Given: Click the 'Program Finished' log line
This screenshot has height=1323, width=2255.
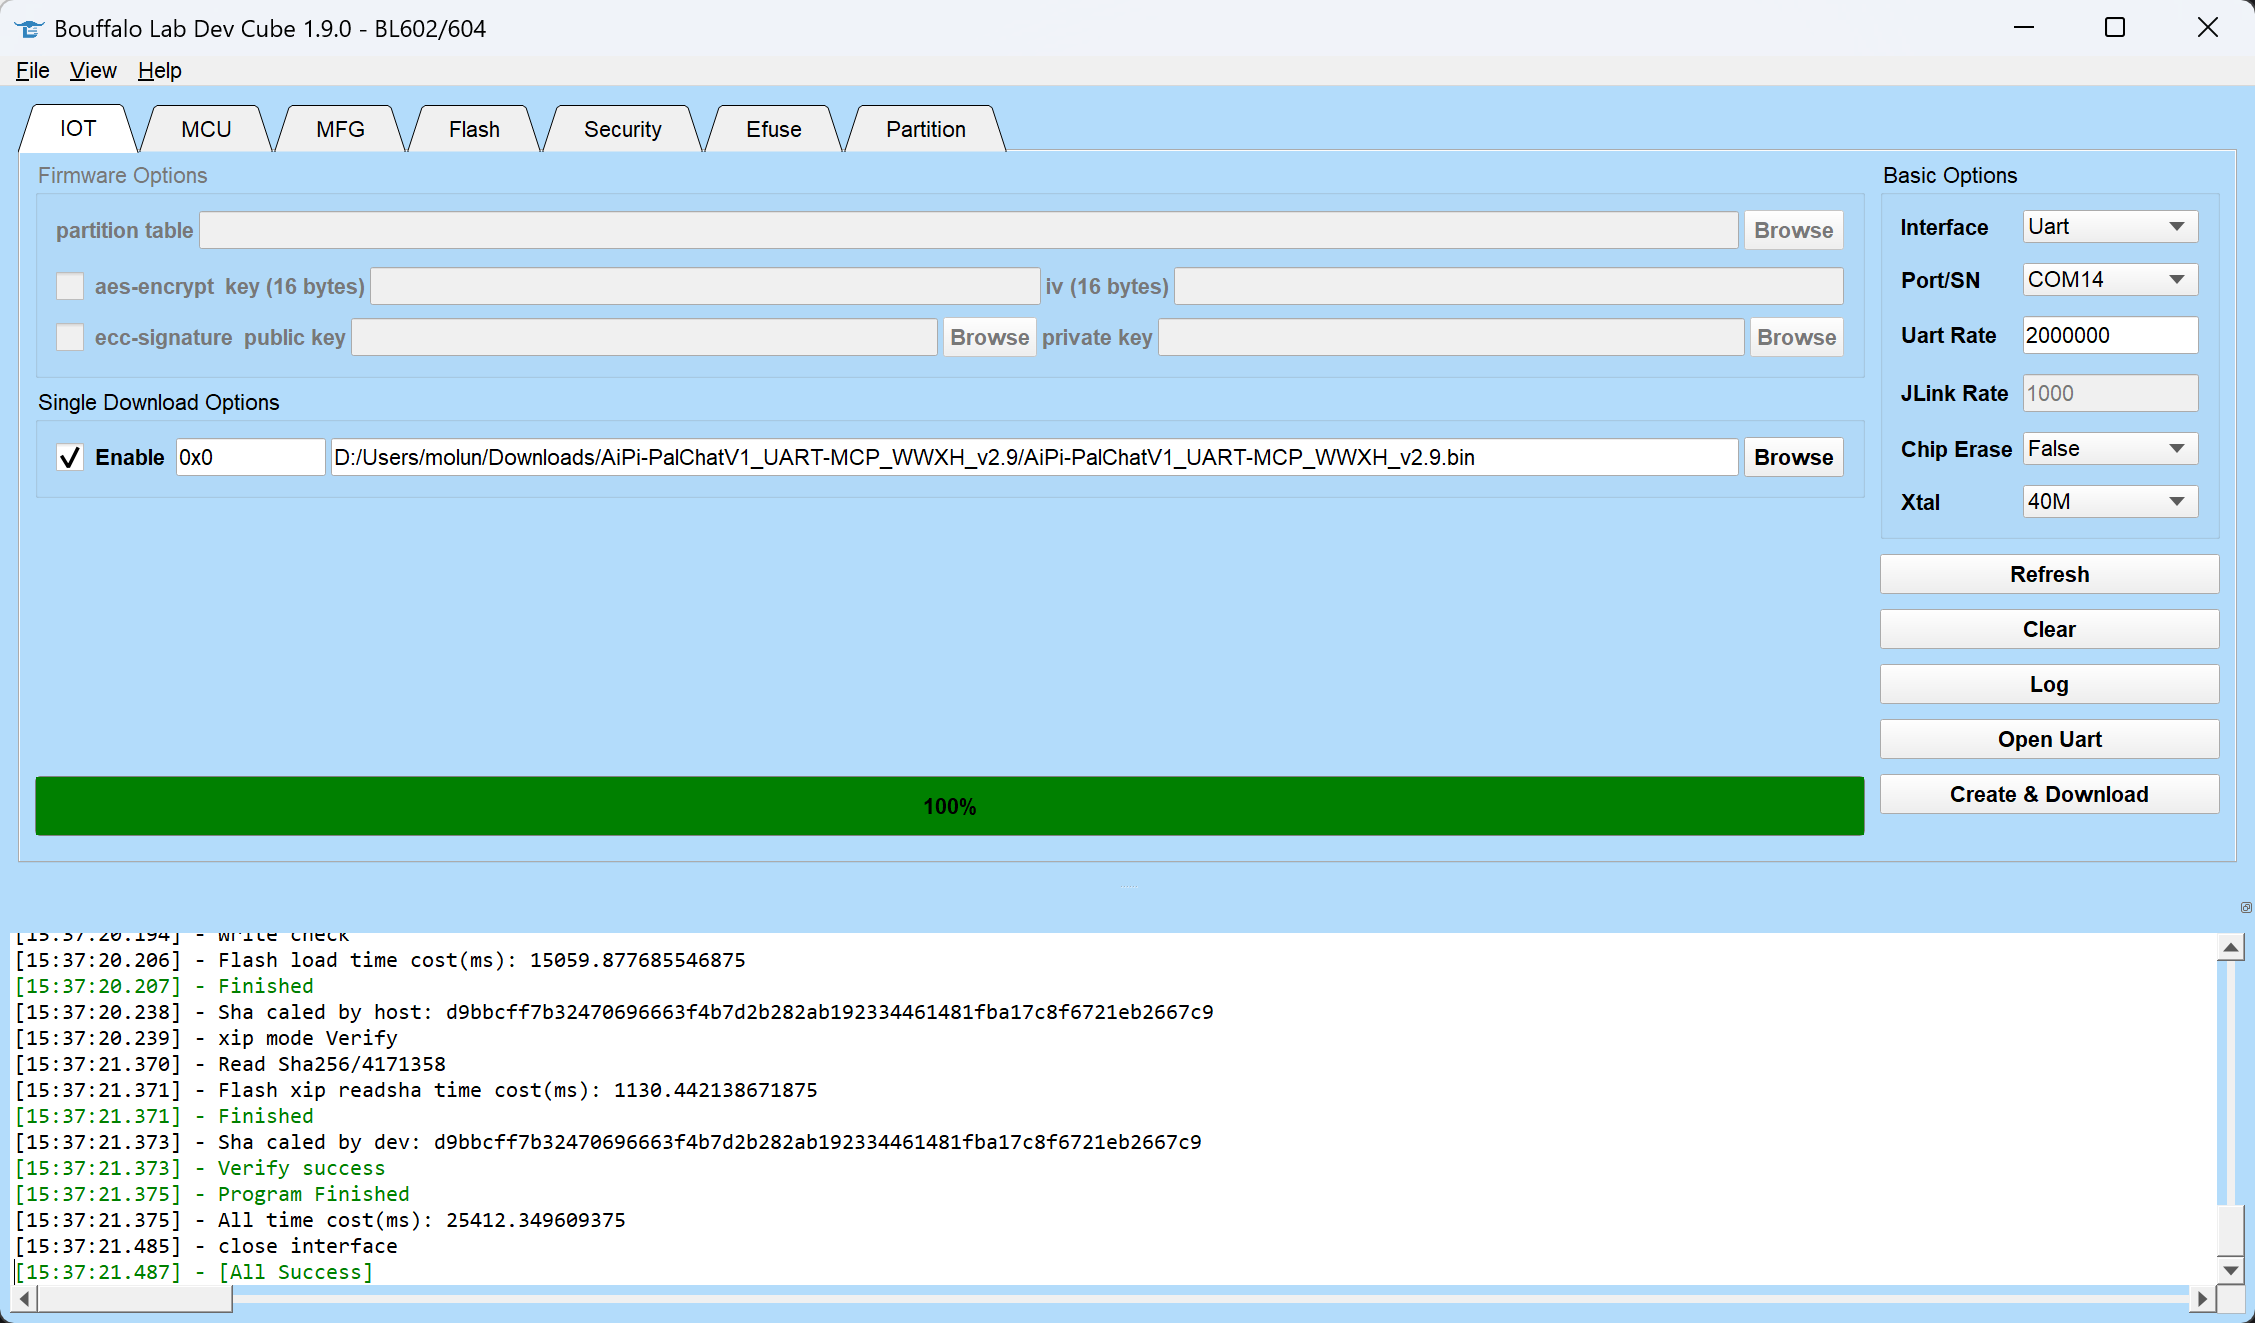Looking at the screenshot, I should [212, 1194].
